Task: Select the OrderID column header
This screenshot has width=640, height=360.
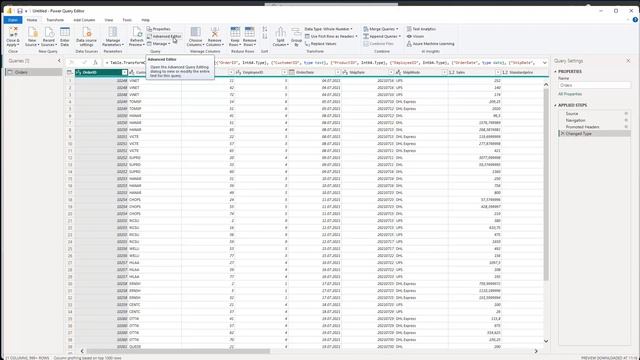Action: (101, 72)
